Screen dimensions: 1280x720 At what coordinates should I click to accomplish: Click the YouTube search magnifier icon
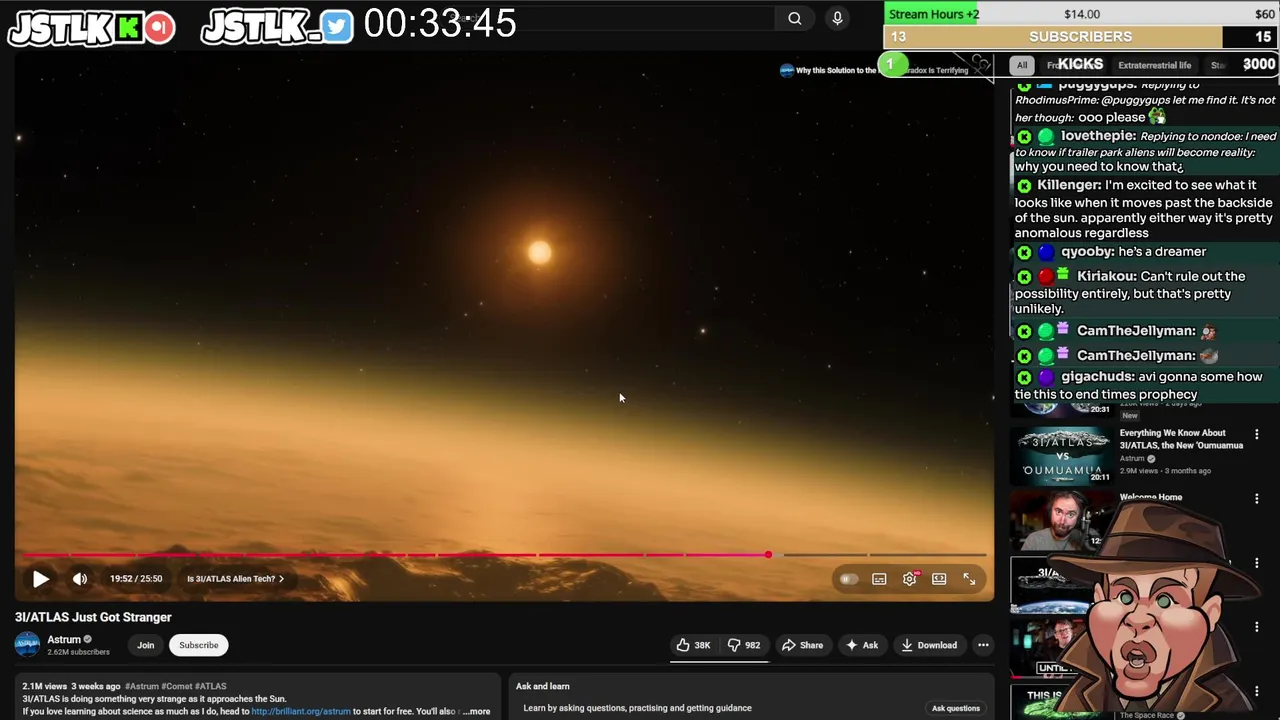[x=795, y=18]
